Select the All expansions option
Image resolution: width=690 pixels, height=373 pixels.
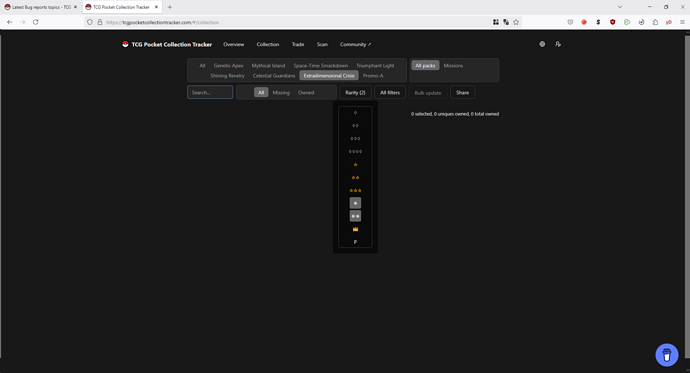click(202, 66)
